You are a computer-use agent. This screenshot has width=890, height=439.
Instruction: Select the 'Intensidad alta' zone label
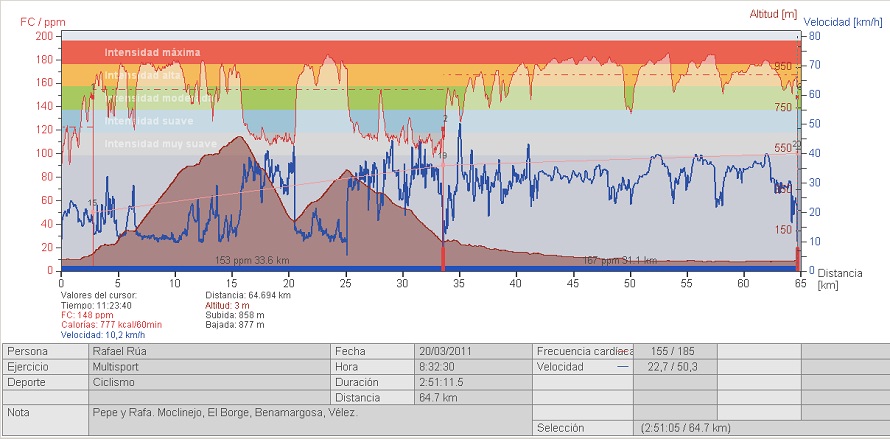point(142,76)
